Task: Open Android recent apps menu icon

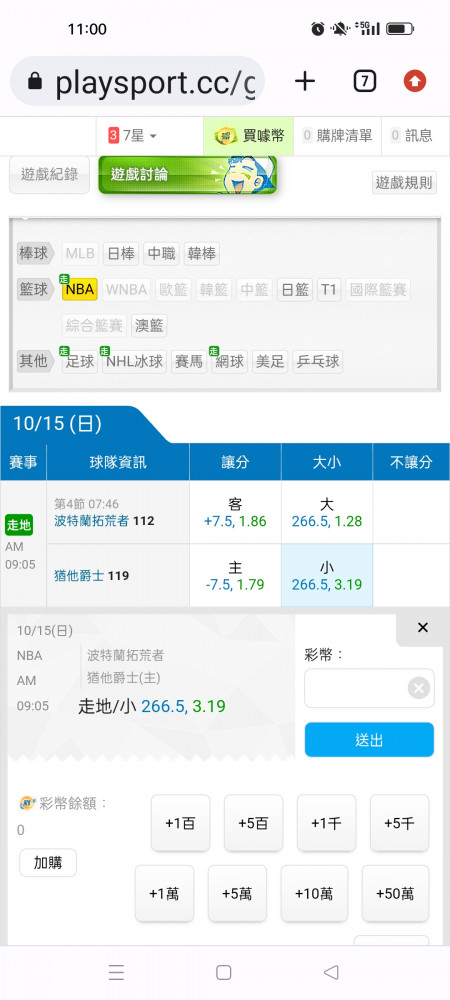Action: click(x=116, y=972)
